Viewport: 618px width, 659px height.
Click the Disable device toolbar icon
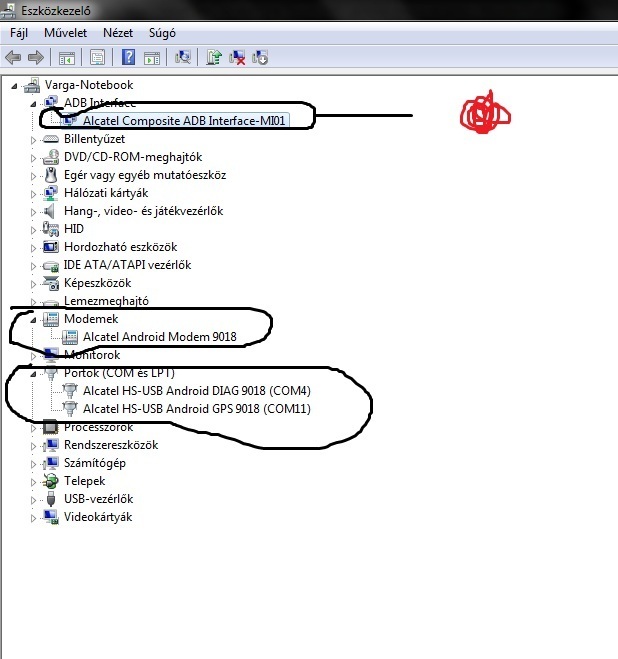click(260, 58)
